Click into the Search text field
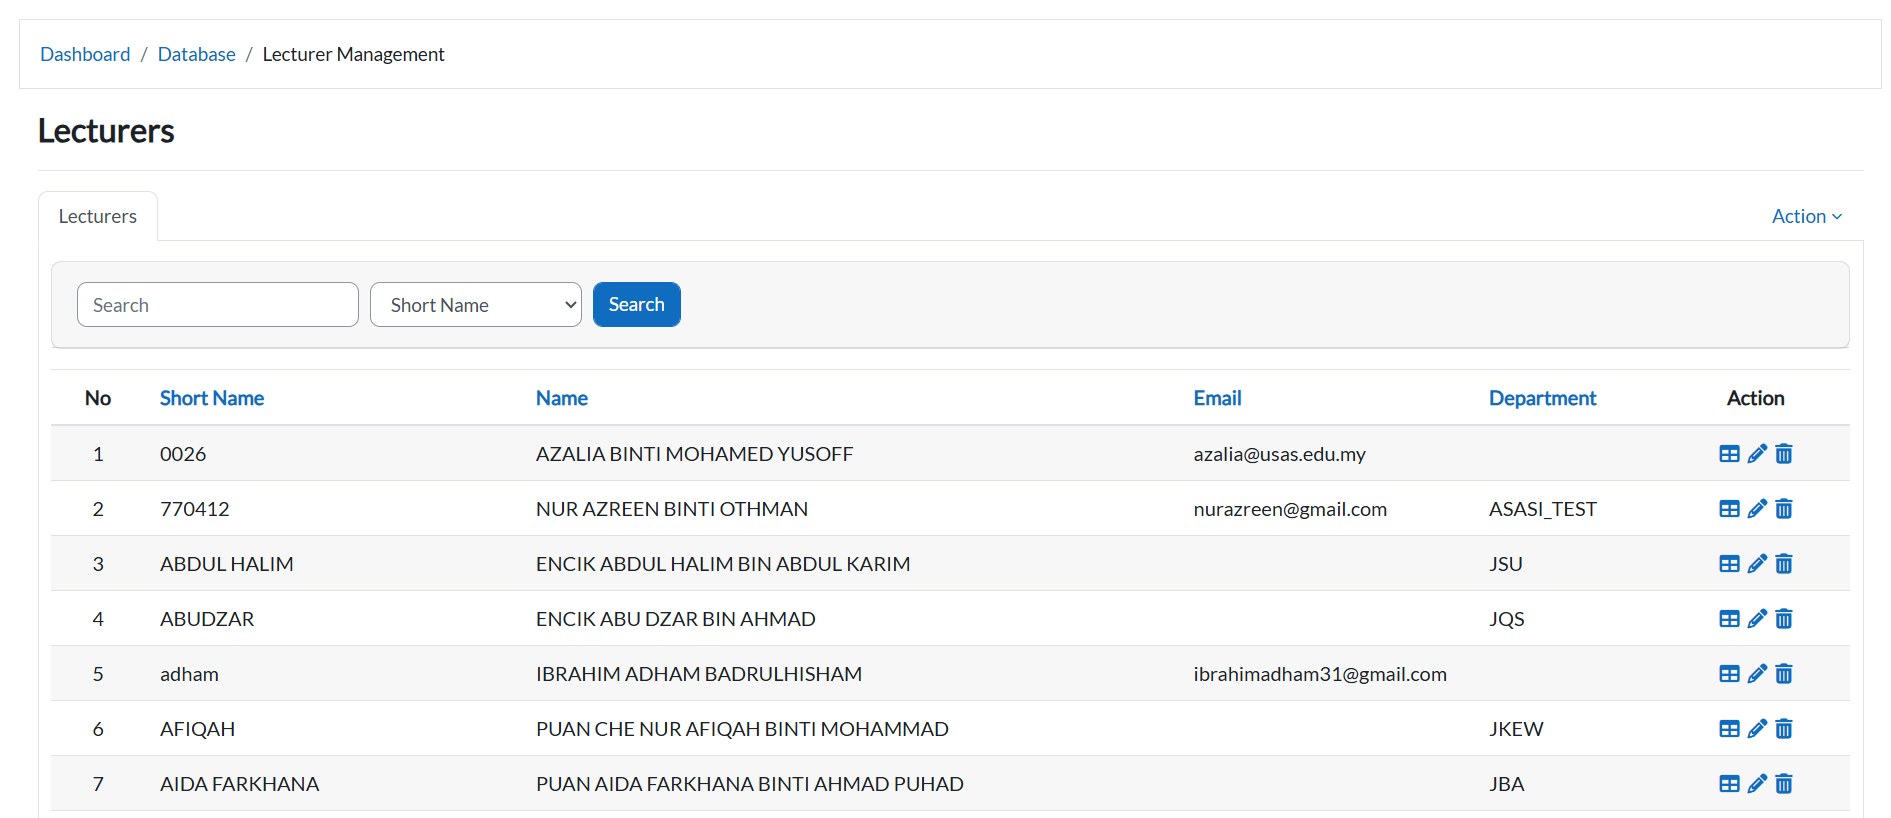The image size is (1891, 818). point(217,305)
